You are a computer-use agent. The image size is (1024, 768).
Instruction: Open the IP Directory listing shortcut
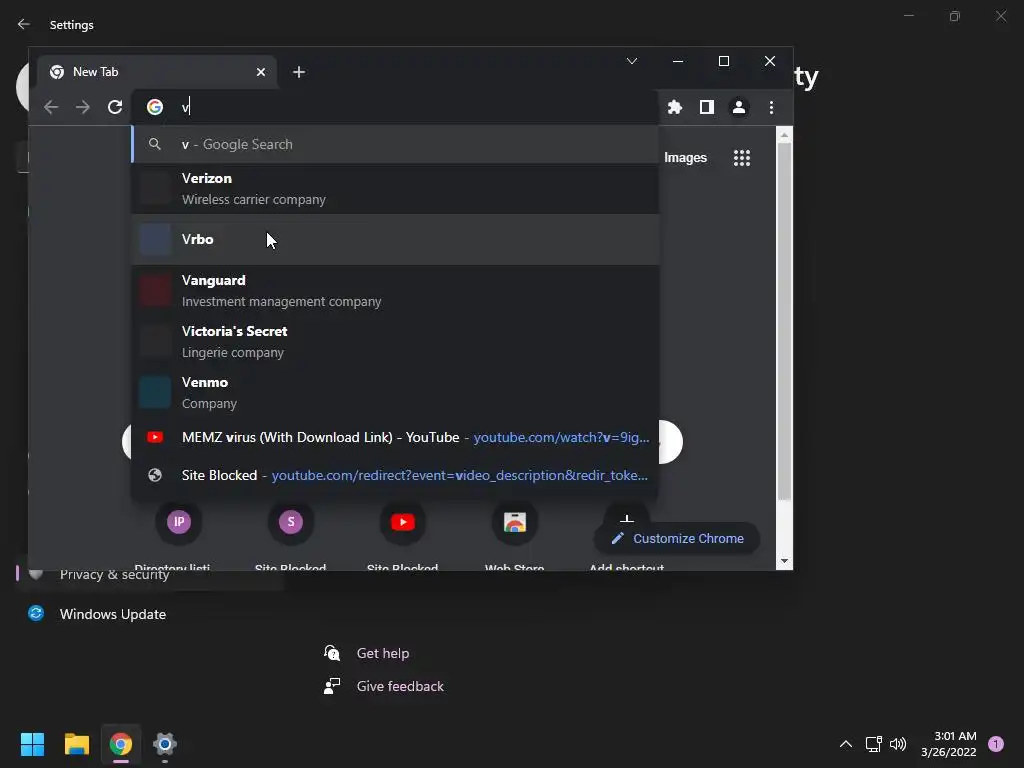coord(179,522)
